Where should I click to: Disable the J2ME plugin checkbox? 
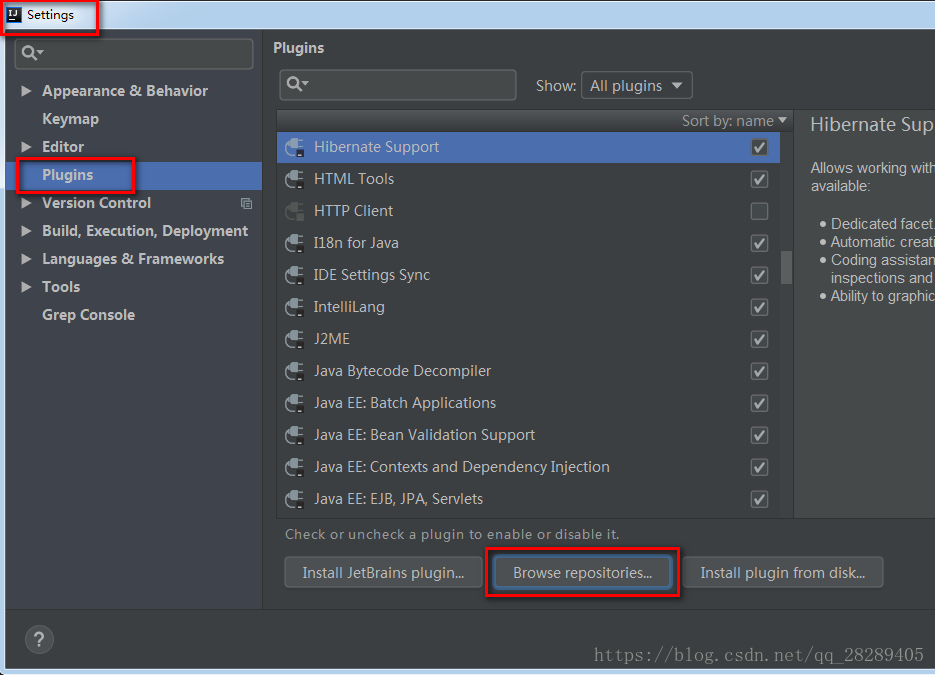[x=759, y=339]
